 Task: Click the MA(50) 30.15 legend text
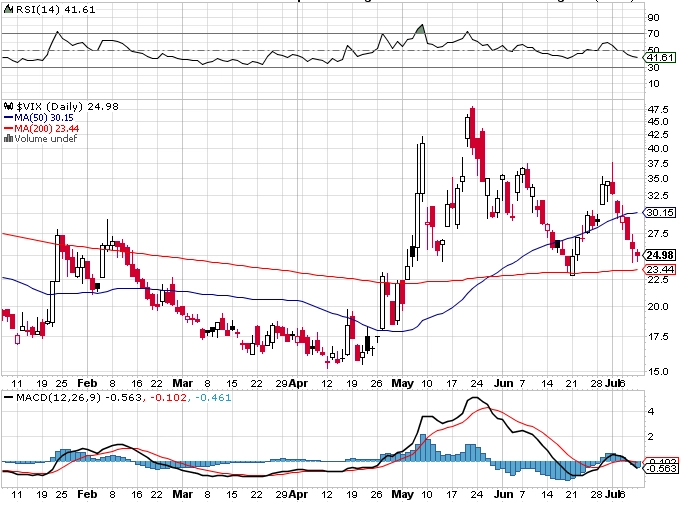(x=40, y=117)
